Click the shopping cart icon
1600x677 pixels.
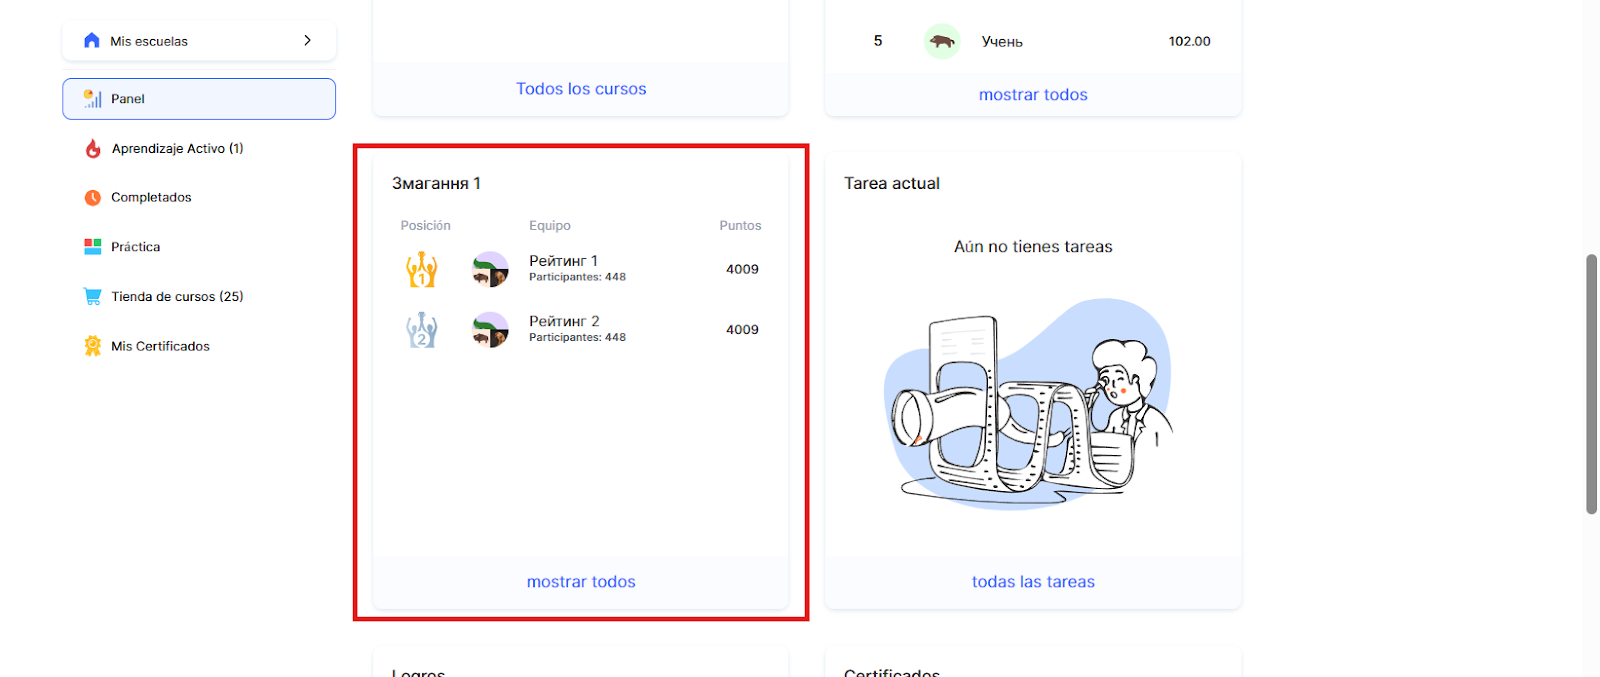pyautogui.click(x=93, y=296)
